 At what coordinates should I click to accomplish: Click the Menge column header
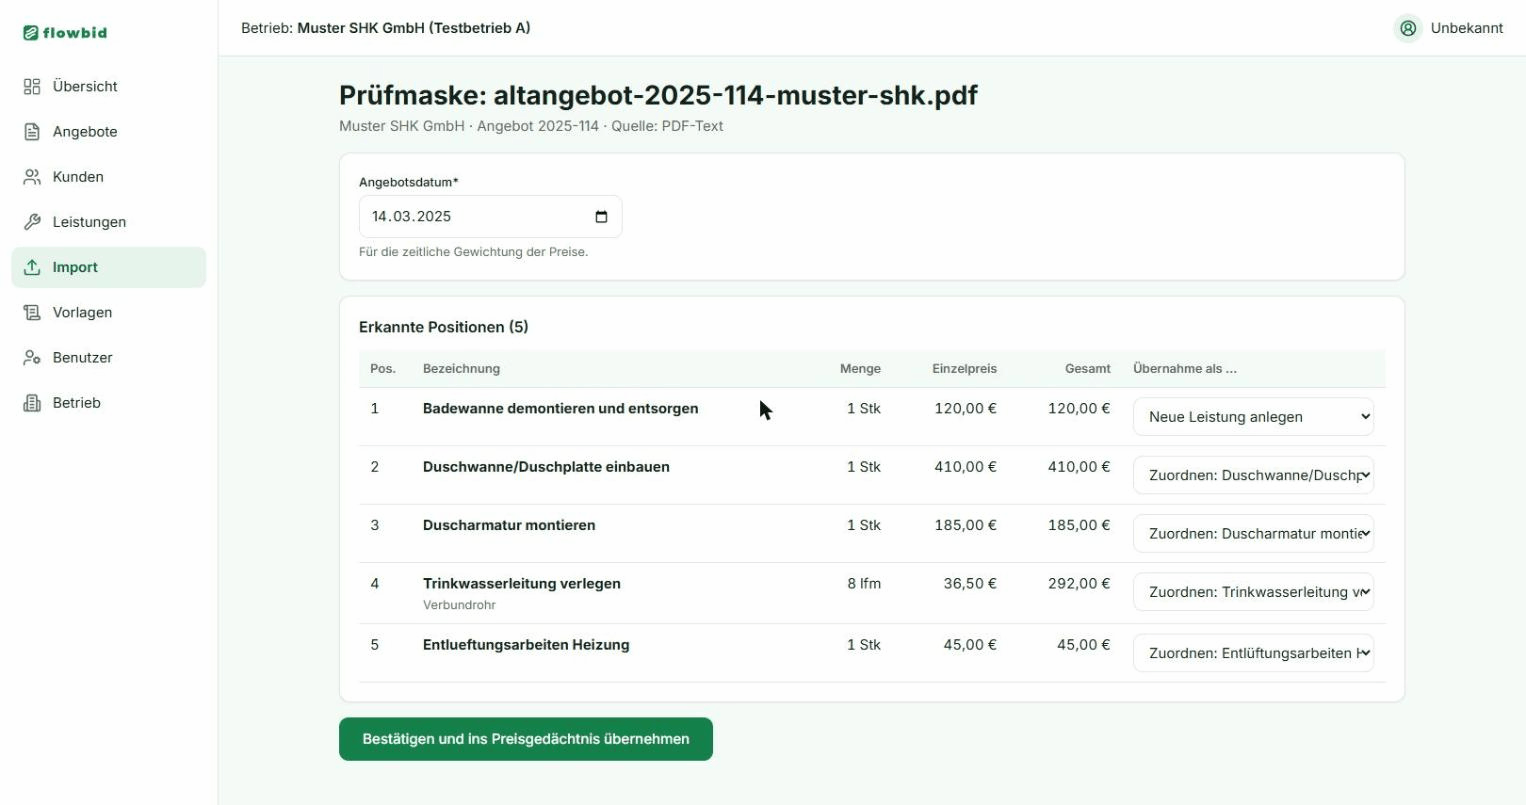click(860, 369)
